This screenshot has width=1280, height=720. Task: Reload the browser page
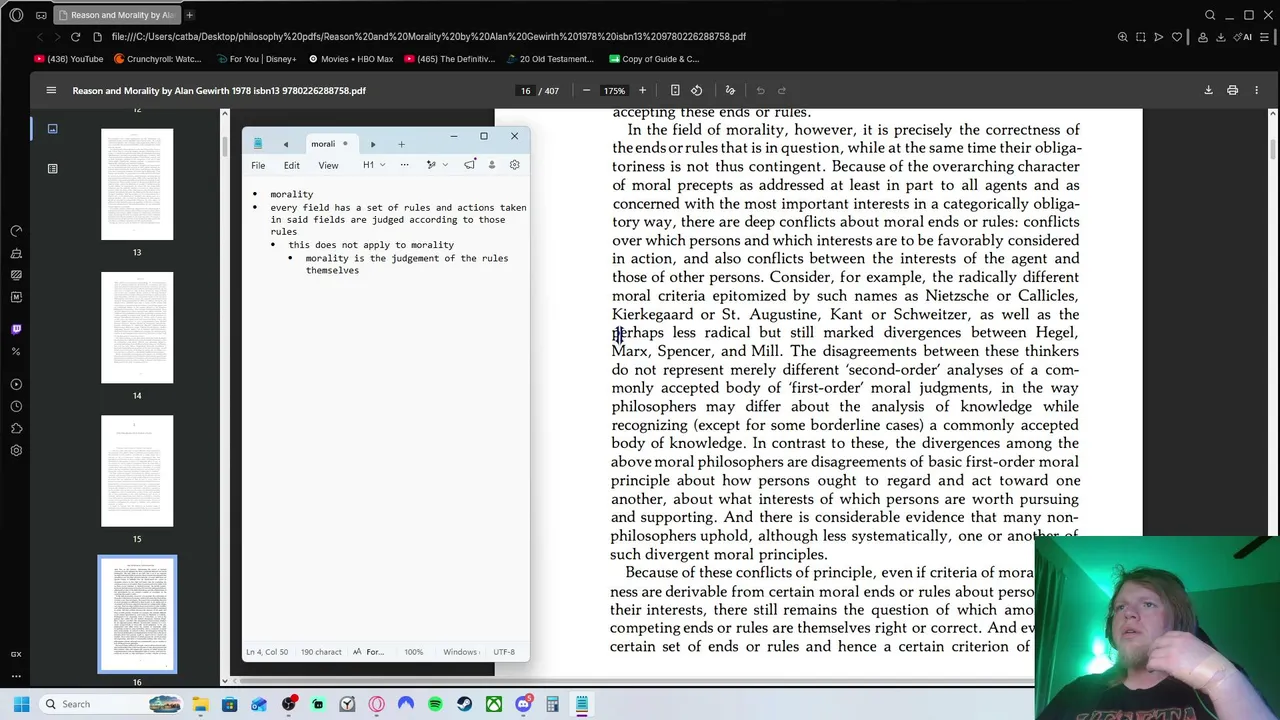75,37
